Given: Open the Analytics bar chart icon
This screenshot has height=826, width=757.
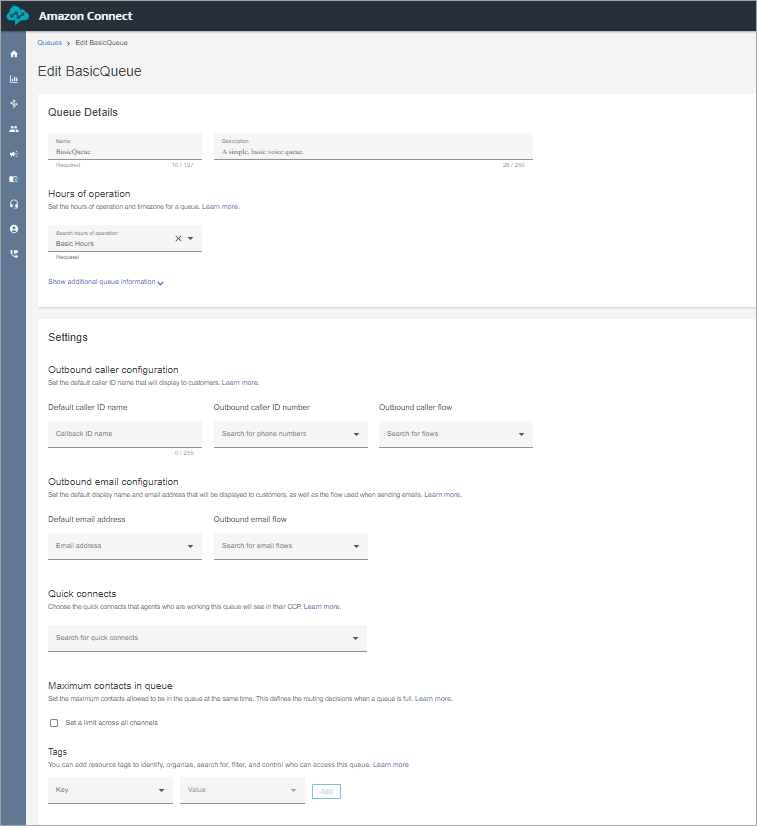Looking at the screenshot, I should pos(14,79).
